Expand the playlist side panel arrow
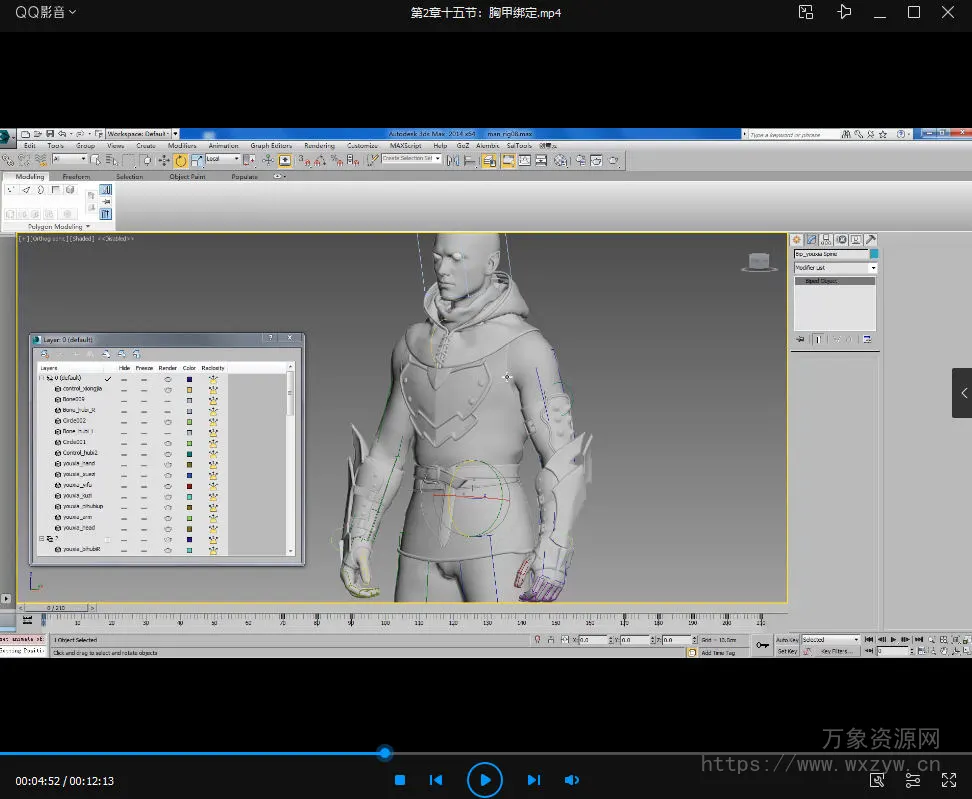972x799 pixels. click(x=963, y=393)
